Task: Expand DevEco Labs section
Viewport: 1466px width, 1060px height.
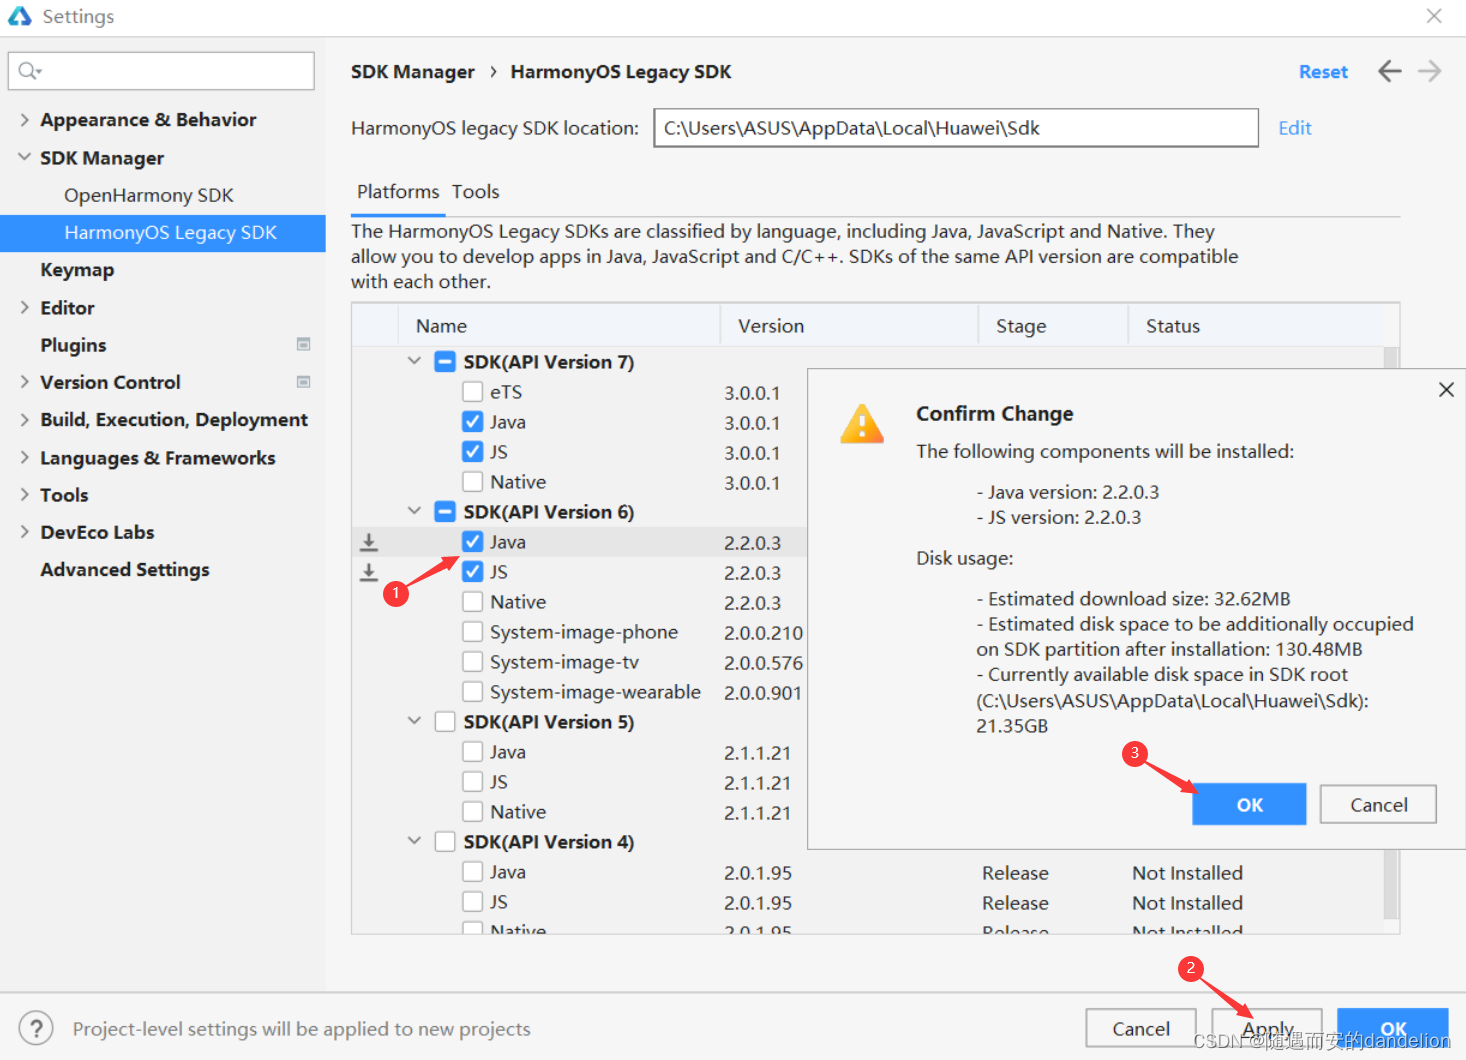Action: click(24, 531)
